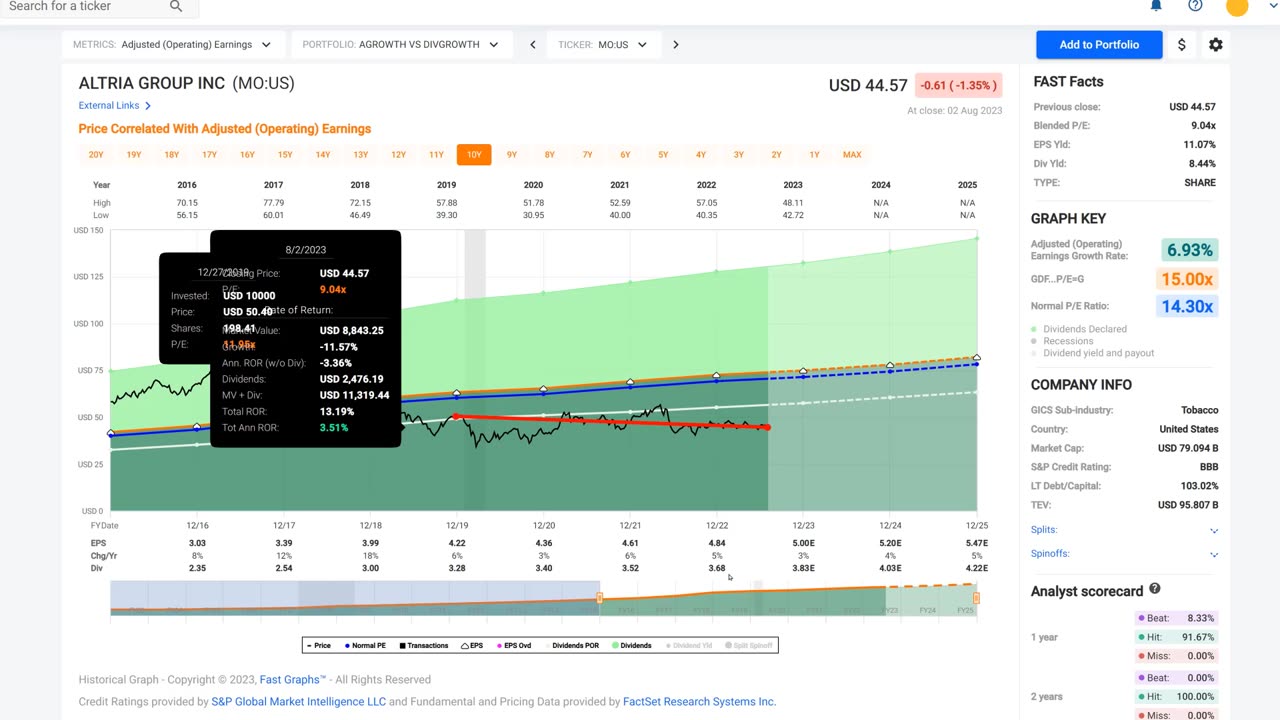The height and width of the screenshot is (720, 1280).
Task: Select the 15Y time range tab
Action: 285,155
